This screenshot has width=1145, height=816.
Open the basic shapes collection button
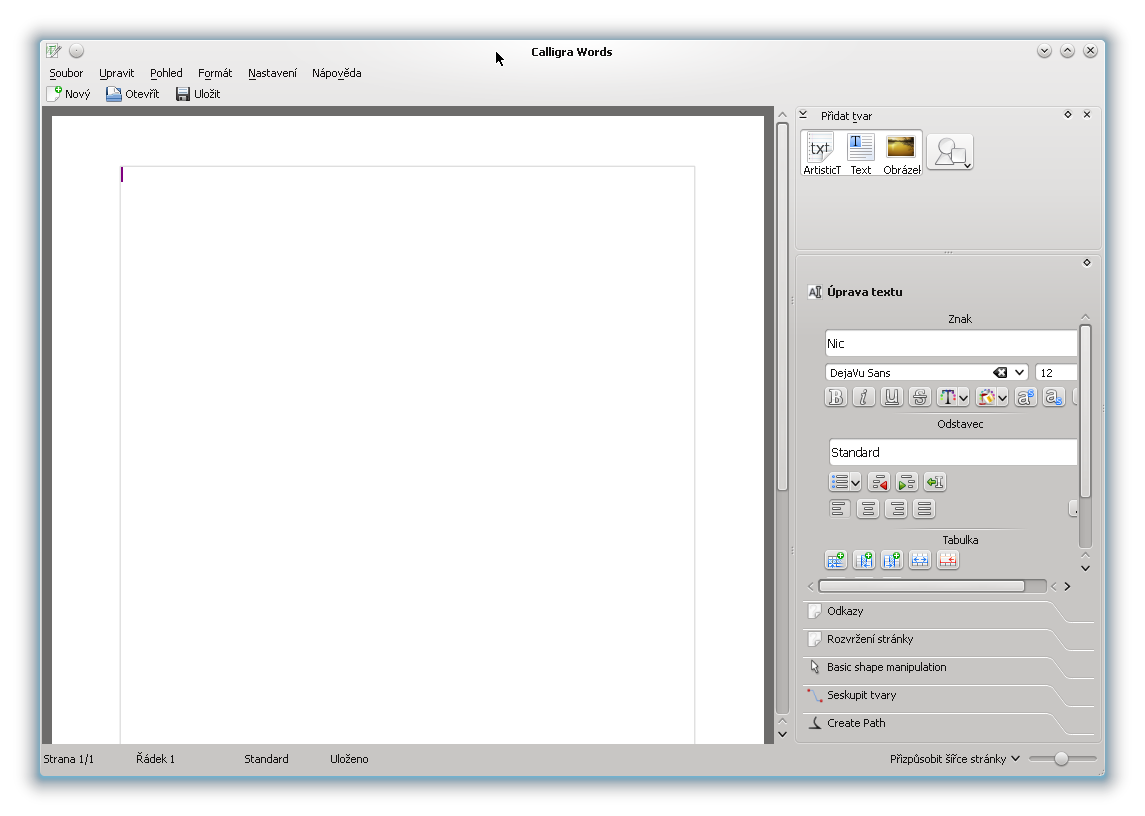pos(950,152)
